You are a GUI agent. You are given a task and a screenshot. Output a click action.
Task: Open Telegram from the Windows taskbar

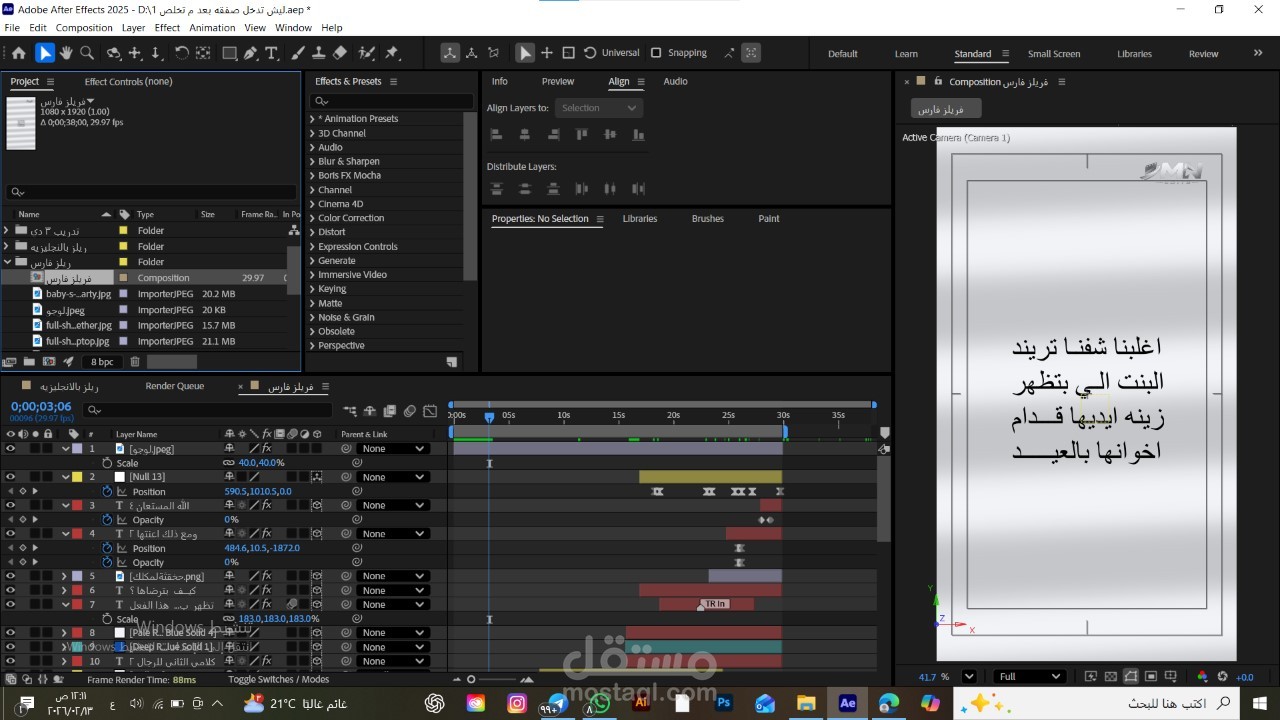(x=558, y=703)
